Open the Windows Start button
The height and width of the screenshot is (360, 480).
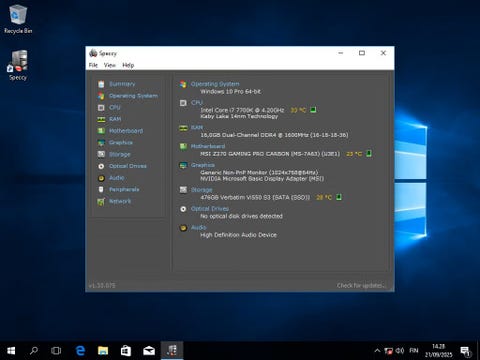(x=11, y=351)
